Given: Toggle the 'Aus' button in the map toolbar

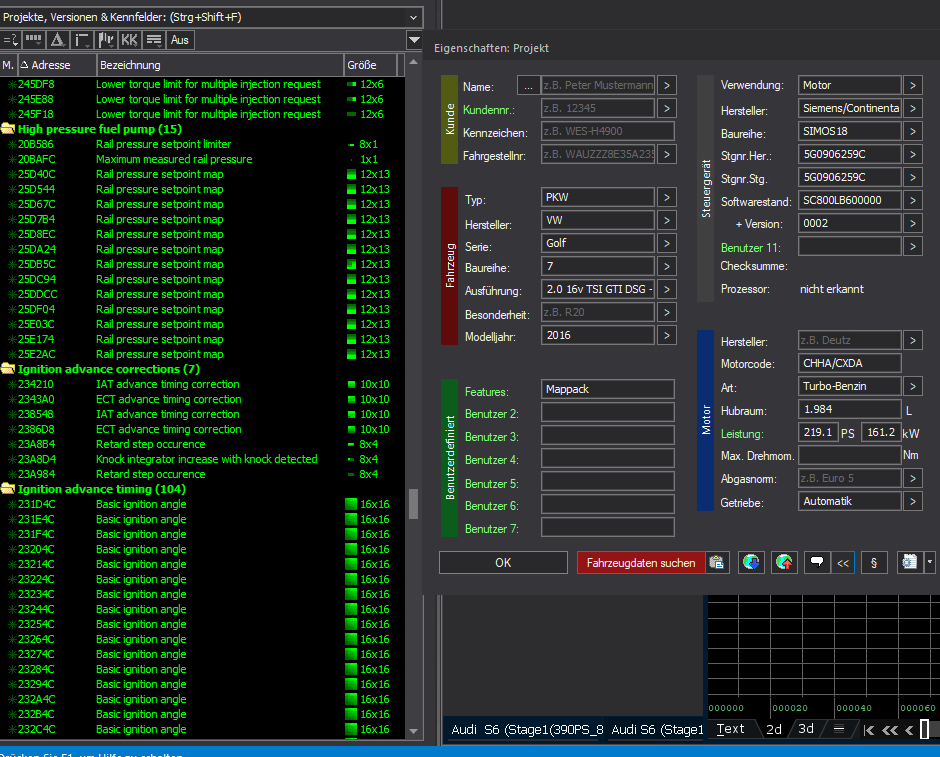Looking at the screenshot, I should tap(180, 40).
